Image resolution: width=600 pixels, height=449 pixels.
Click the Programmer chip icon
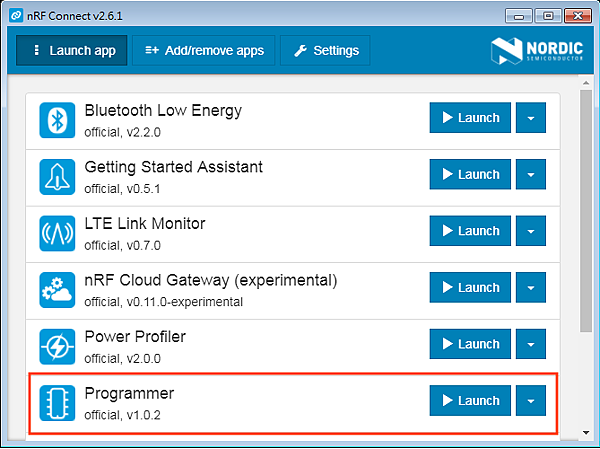(x=57, y=402)
